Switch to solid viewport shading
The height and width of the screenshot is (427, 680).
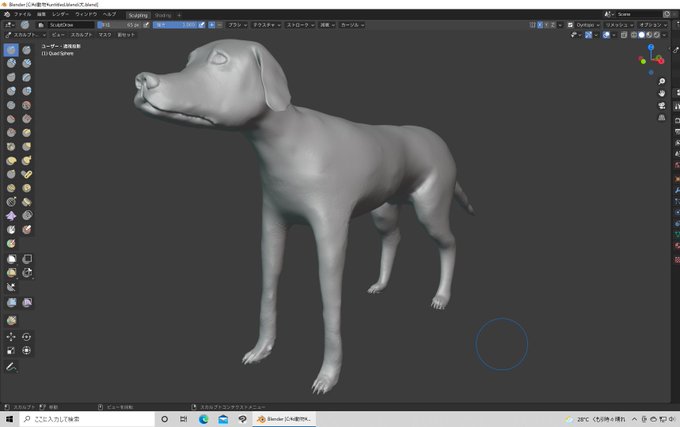click(x=641, y=35)
